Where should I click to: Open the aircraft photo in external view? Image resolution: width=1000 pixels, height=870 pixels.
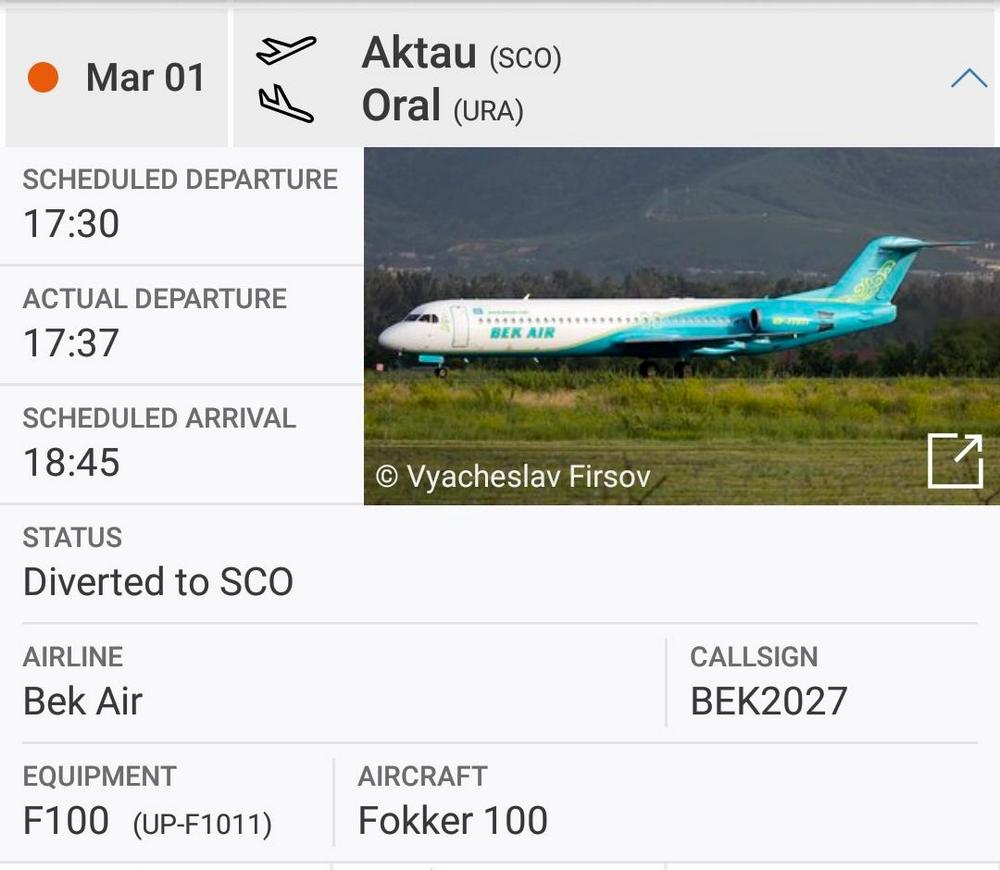click(x=955, y=461)
